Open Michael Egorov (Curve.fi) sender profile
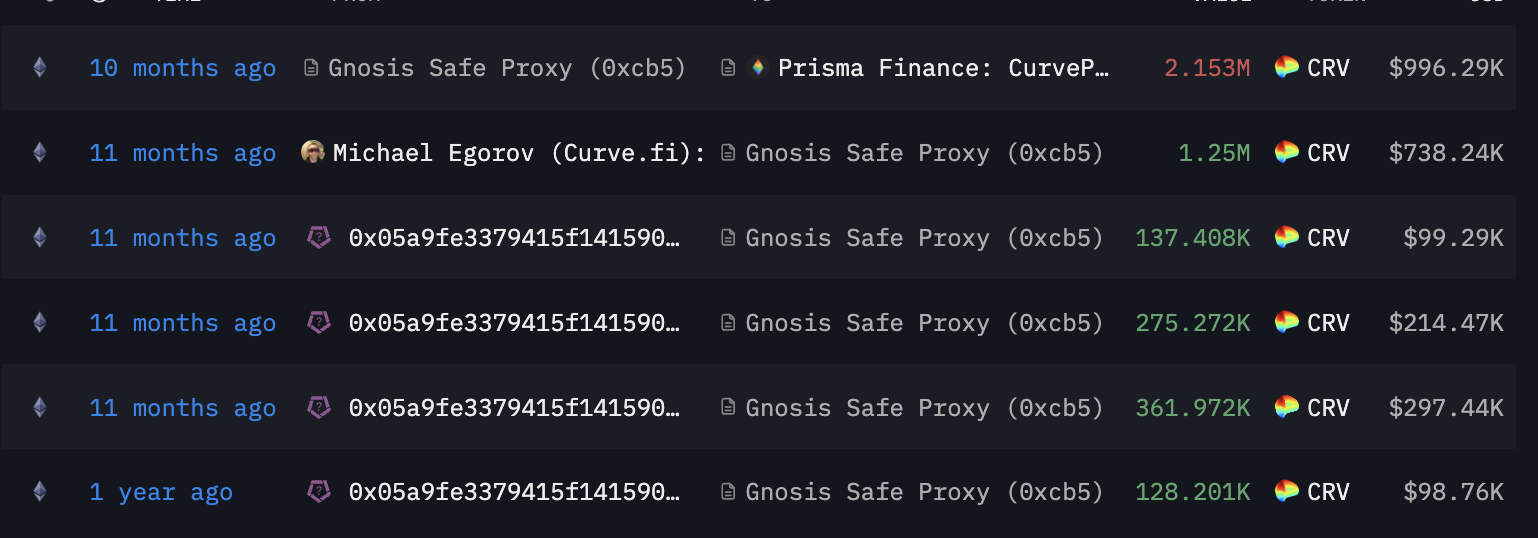Screen dimensions: 1538x538 click(520, 153)
